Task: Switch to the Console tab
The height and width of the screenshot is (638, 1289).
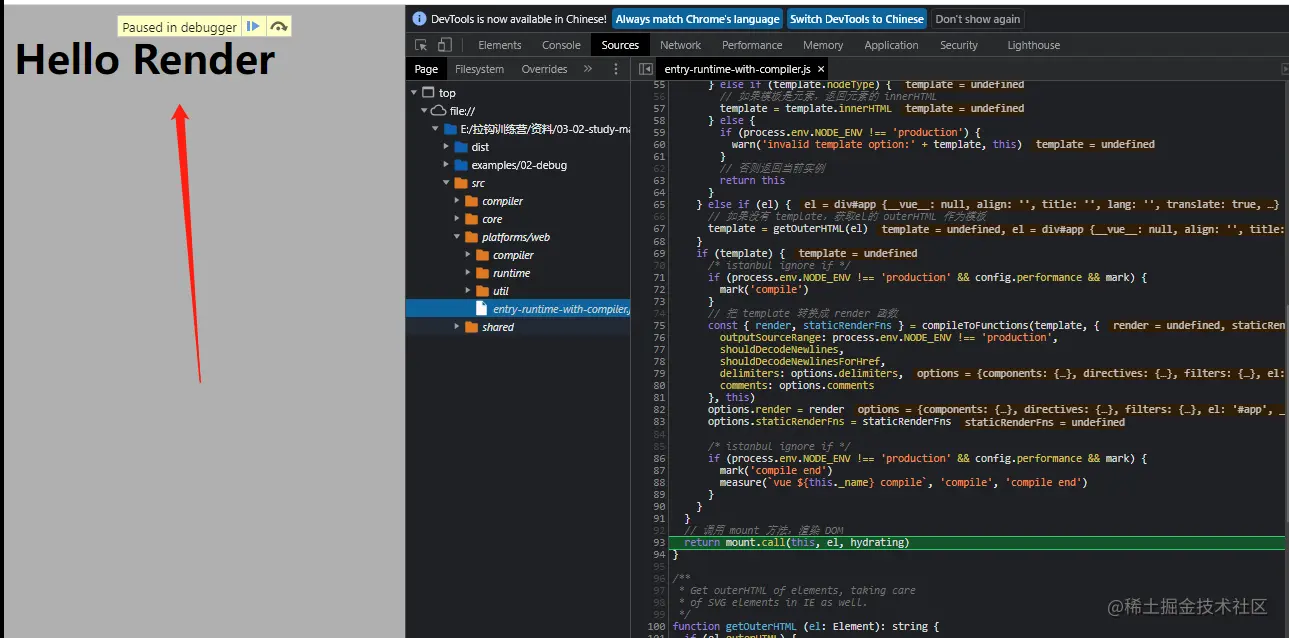Action: point(561,45)
